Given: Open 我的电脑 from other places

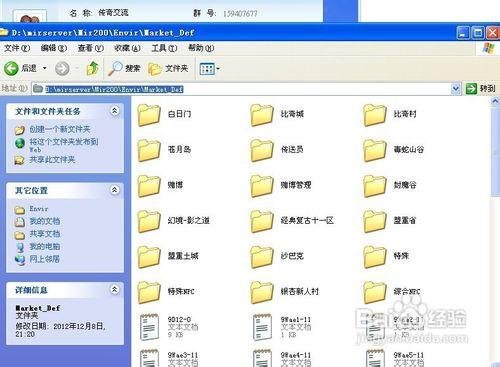Looking at the screenshot, I should (45, 247).
